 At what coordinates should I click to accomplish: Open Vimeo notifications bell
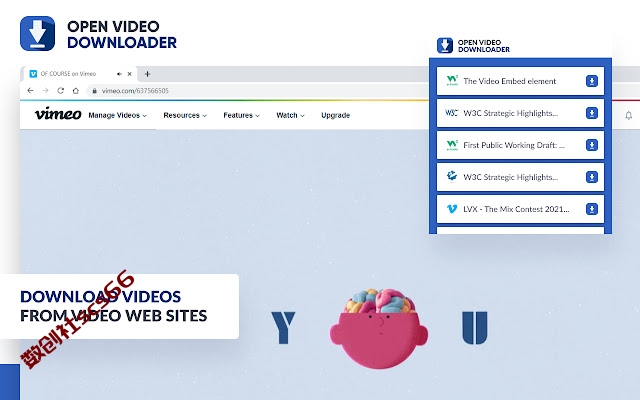click(629, 116)
